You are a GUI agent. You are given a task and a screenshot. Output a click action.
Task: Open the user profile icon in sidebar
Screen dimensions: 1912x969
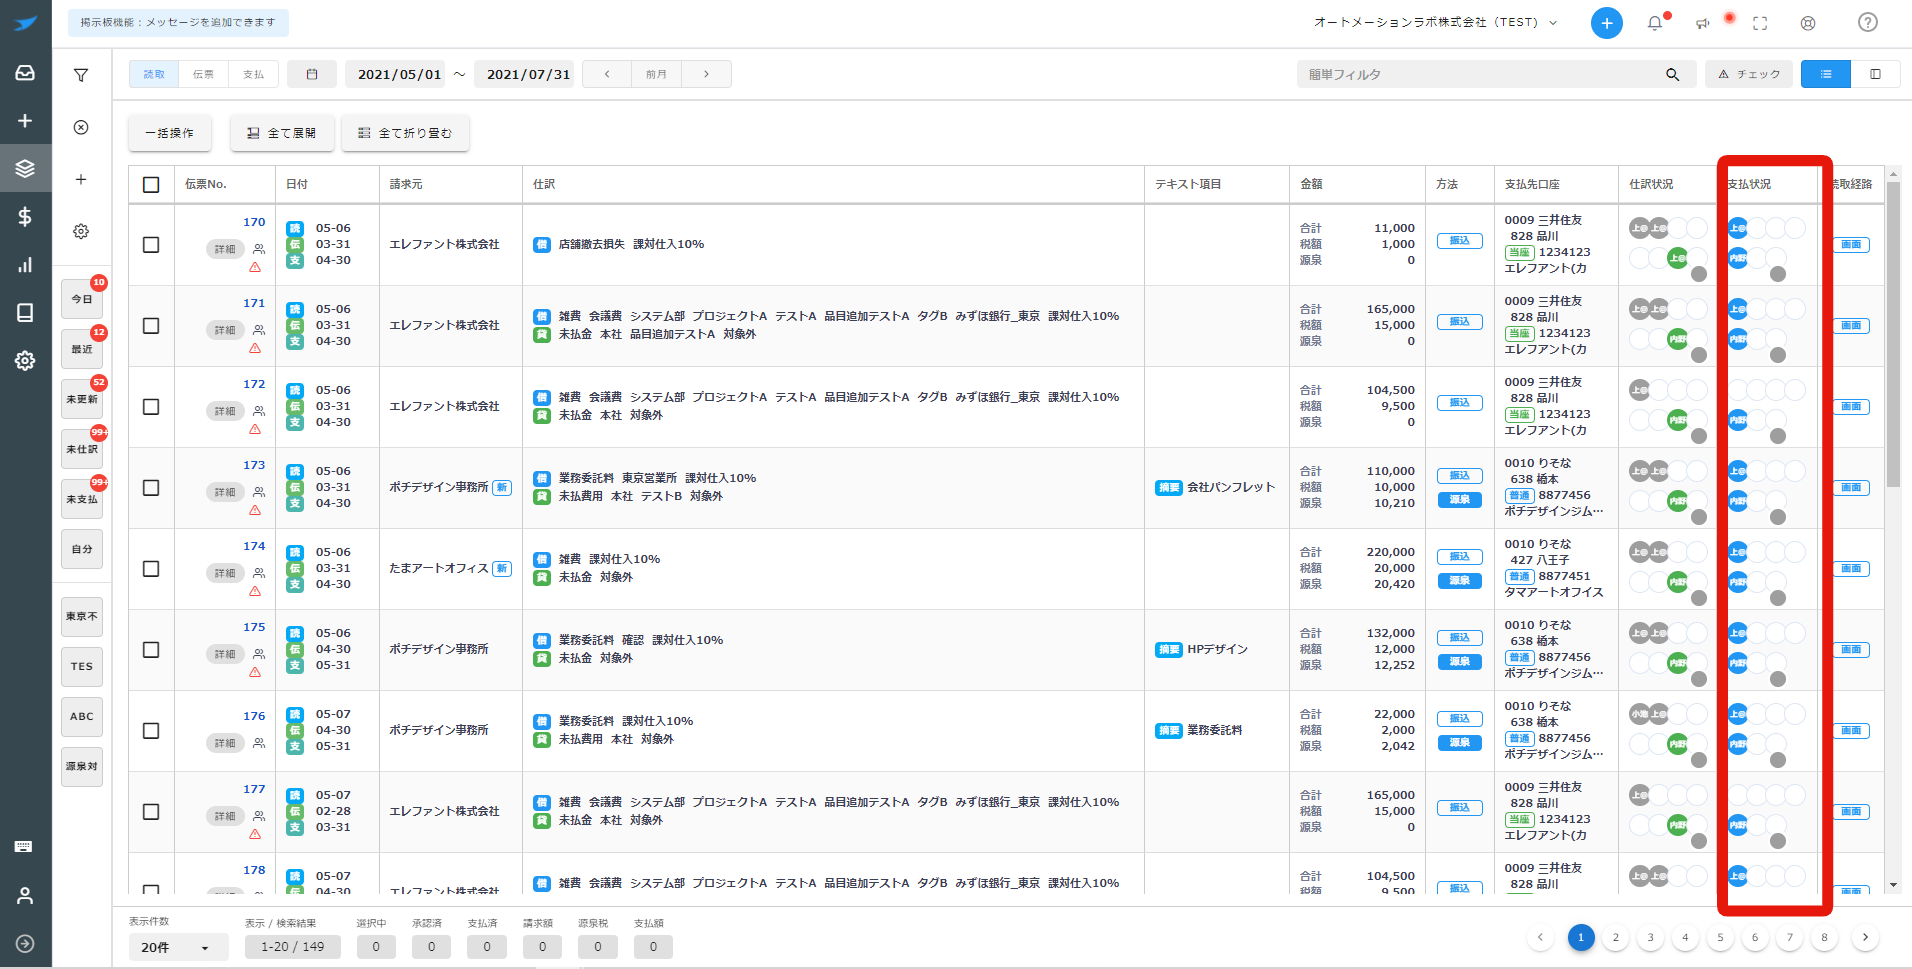tap(25, 896)
